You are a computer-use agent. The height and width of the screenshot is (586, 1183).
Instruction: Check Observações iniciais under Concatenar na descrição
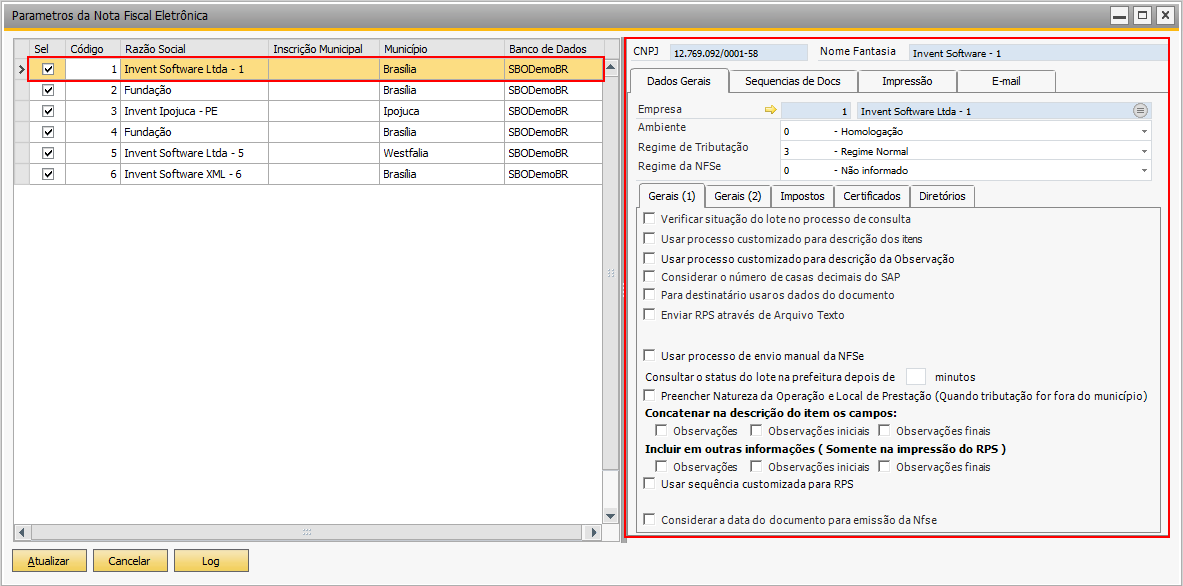click(755, 431)
